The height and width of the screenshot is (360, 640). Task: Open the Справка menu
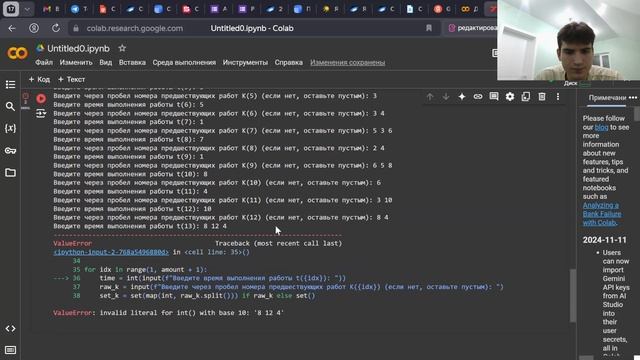pyautogui.click(x=289, y=62)
